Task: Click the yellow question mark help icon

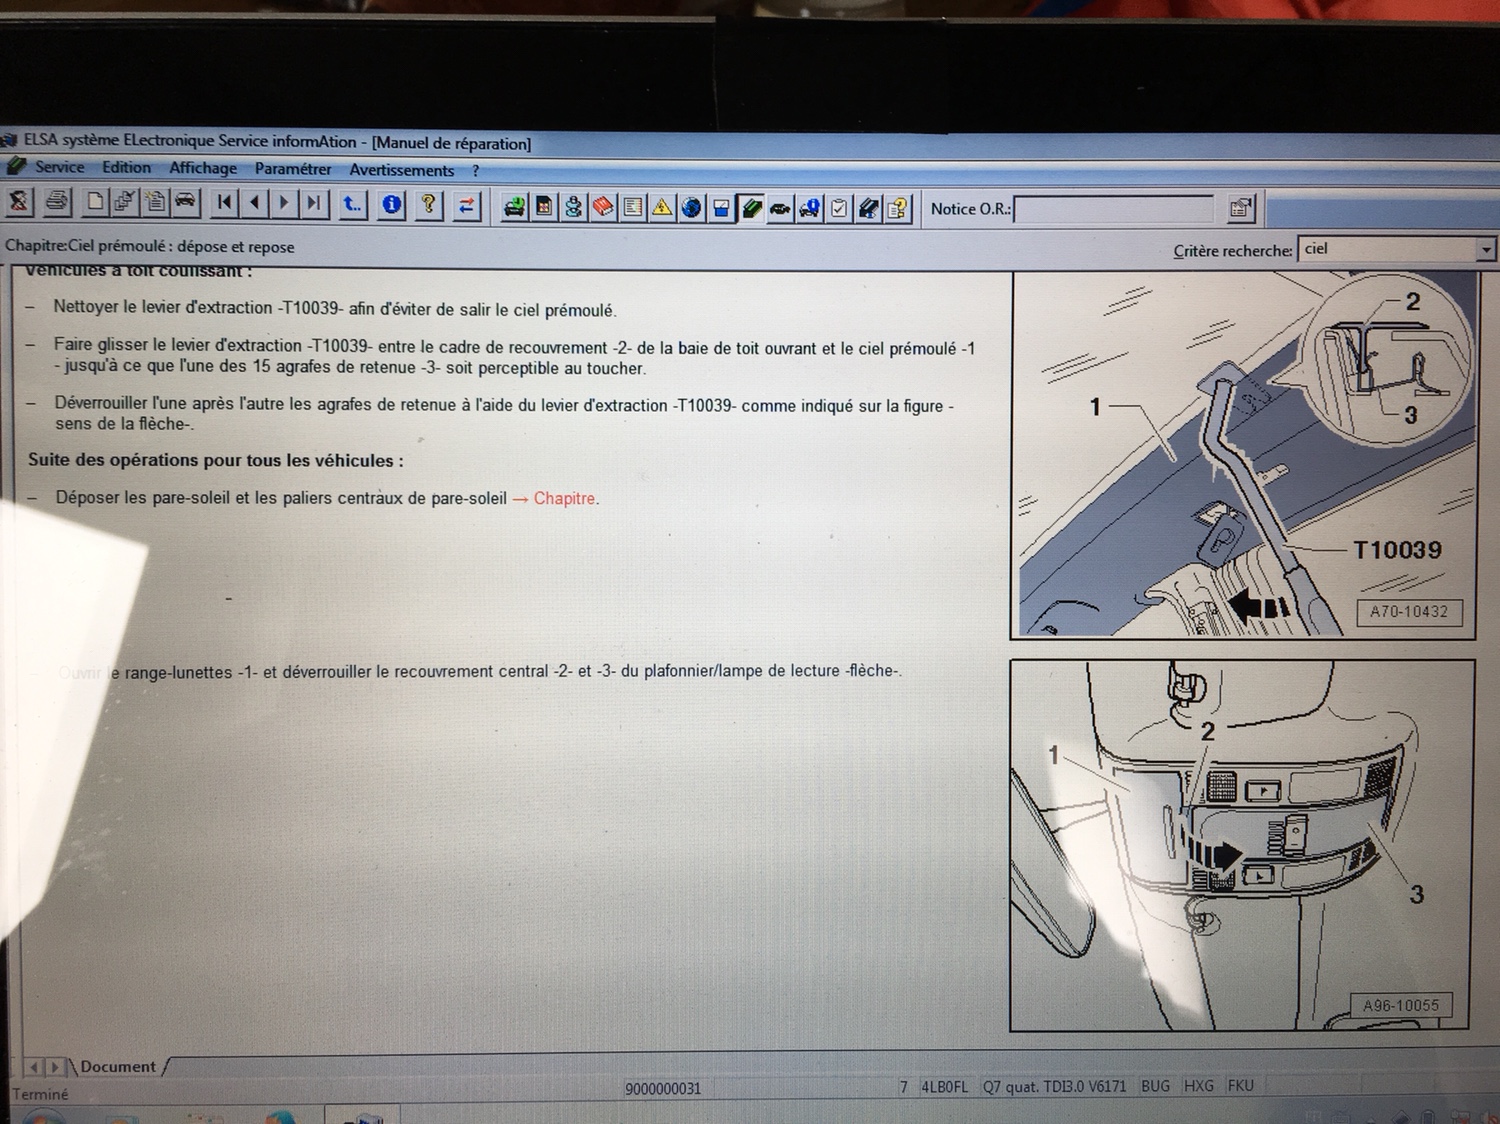Action: (x=429, y=205)
